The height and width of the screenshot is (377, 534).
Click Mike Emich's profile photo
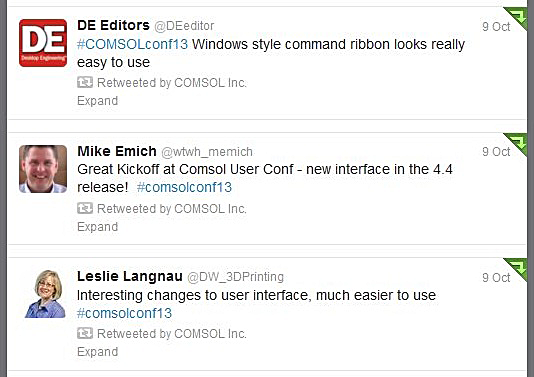coord(43,169)
